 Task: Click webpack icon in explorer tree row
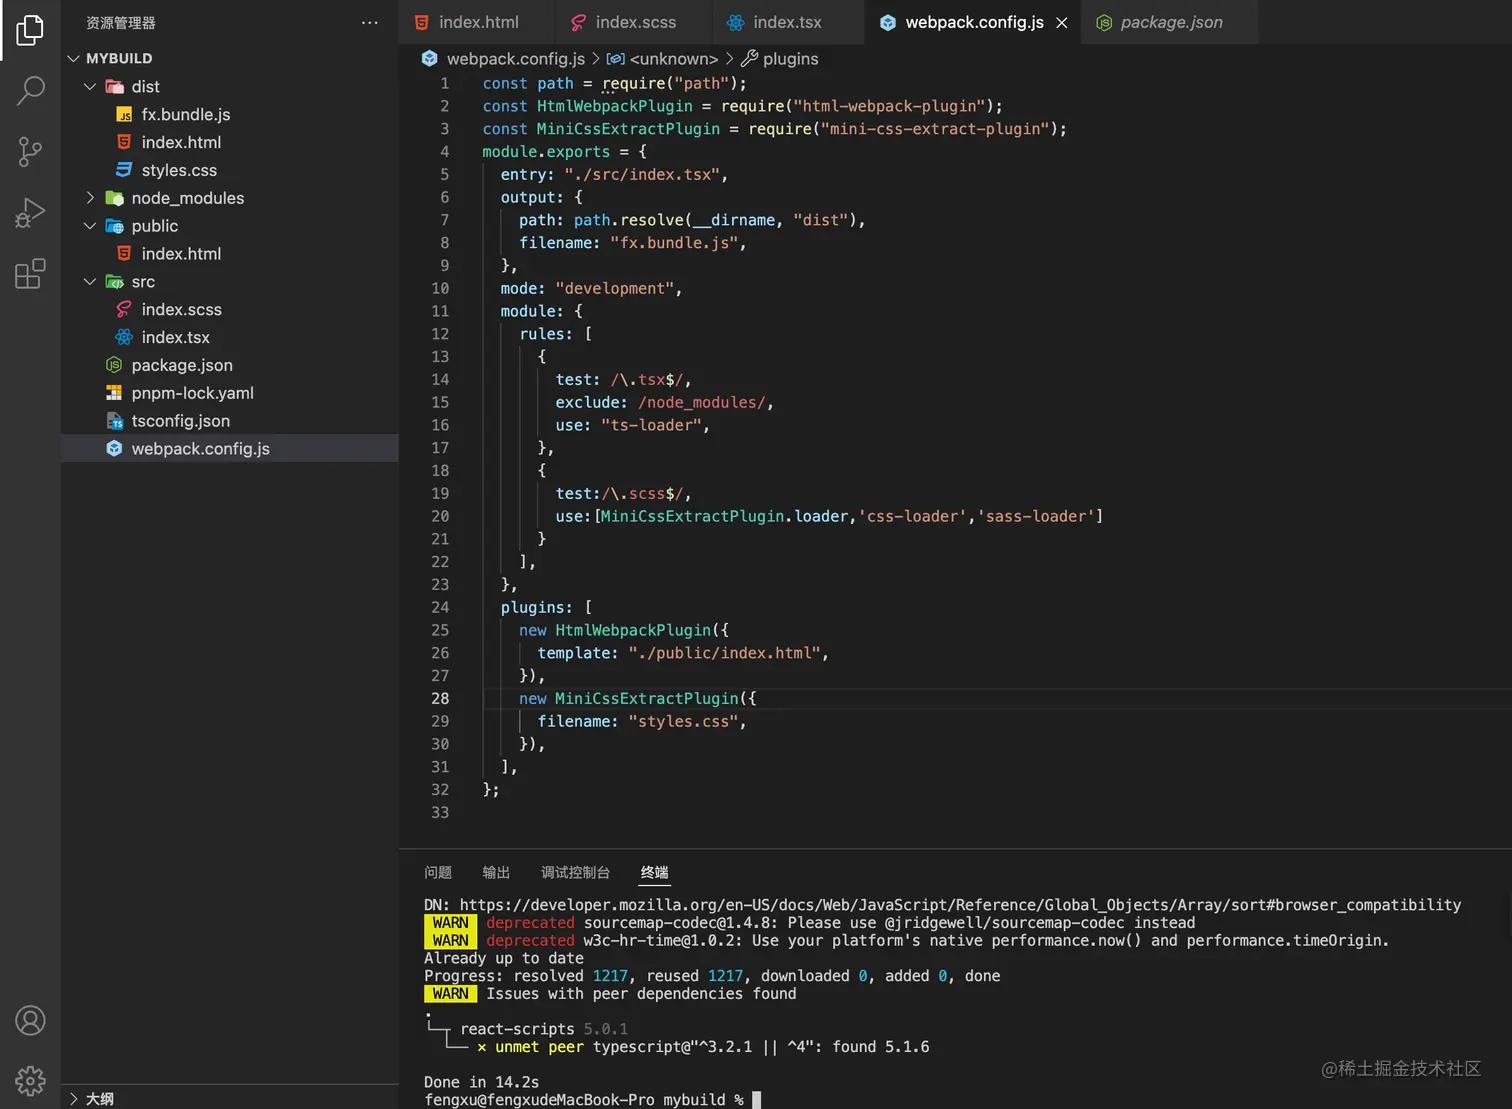(114, 449)
